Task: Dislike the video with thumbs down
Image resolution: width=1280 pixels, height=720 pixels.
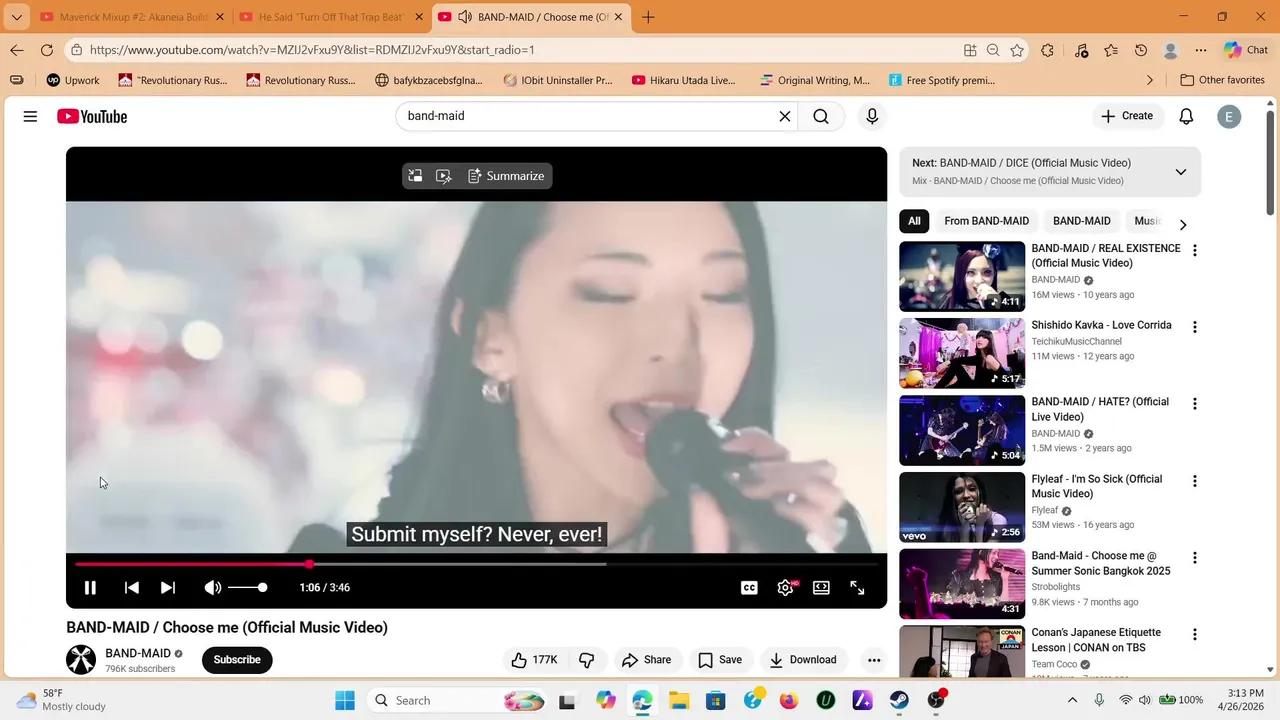Action: (x=587, y=660)
